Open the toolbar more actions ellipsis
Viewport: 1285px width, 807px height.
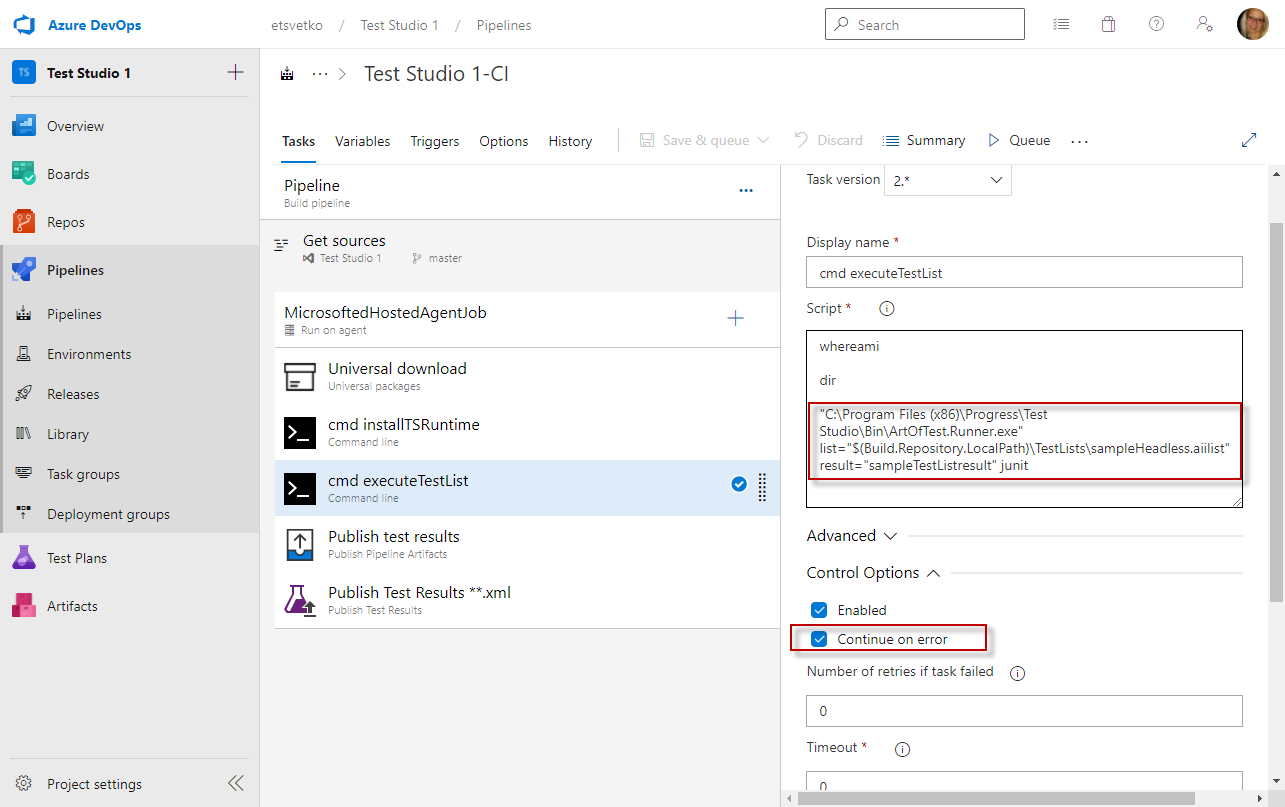[x=1079, y=141]
